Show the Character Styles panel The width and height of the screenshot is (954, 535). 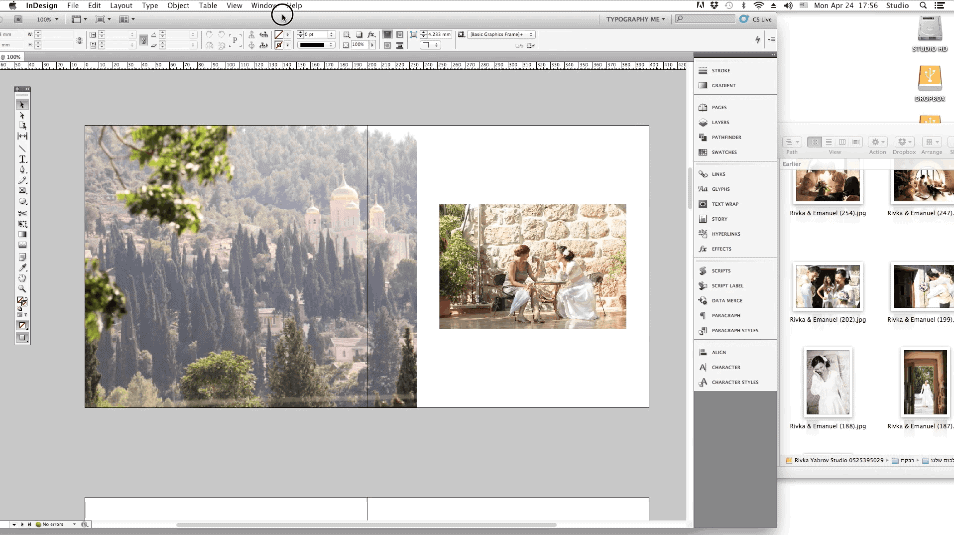(x=734, y=382)
